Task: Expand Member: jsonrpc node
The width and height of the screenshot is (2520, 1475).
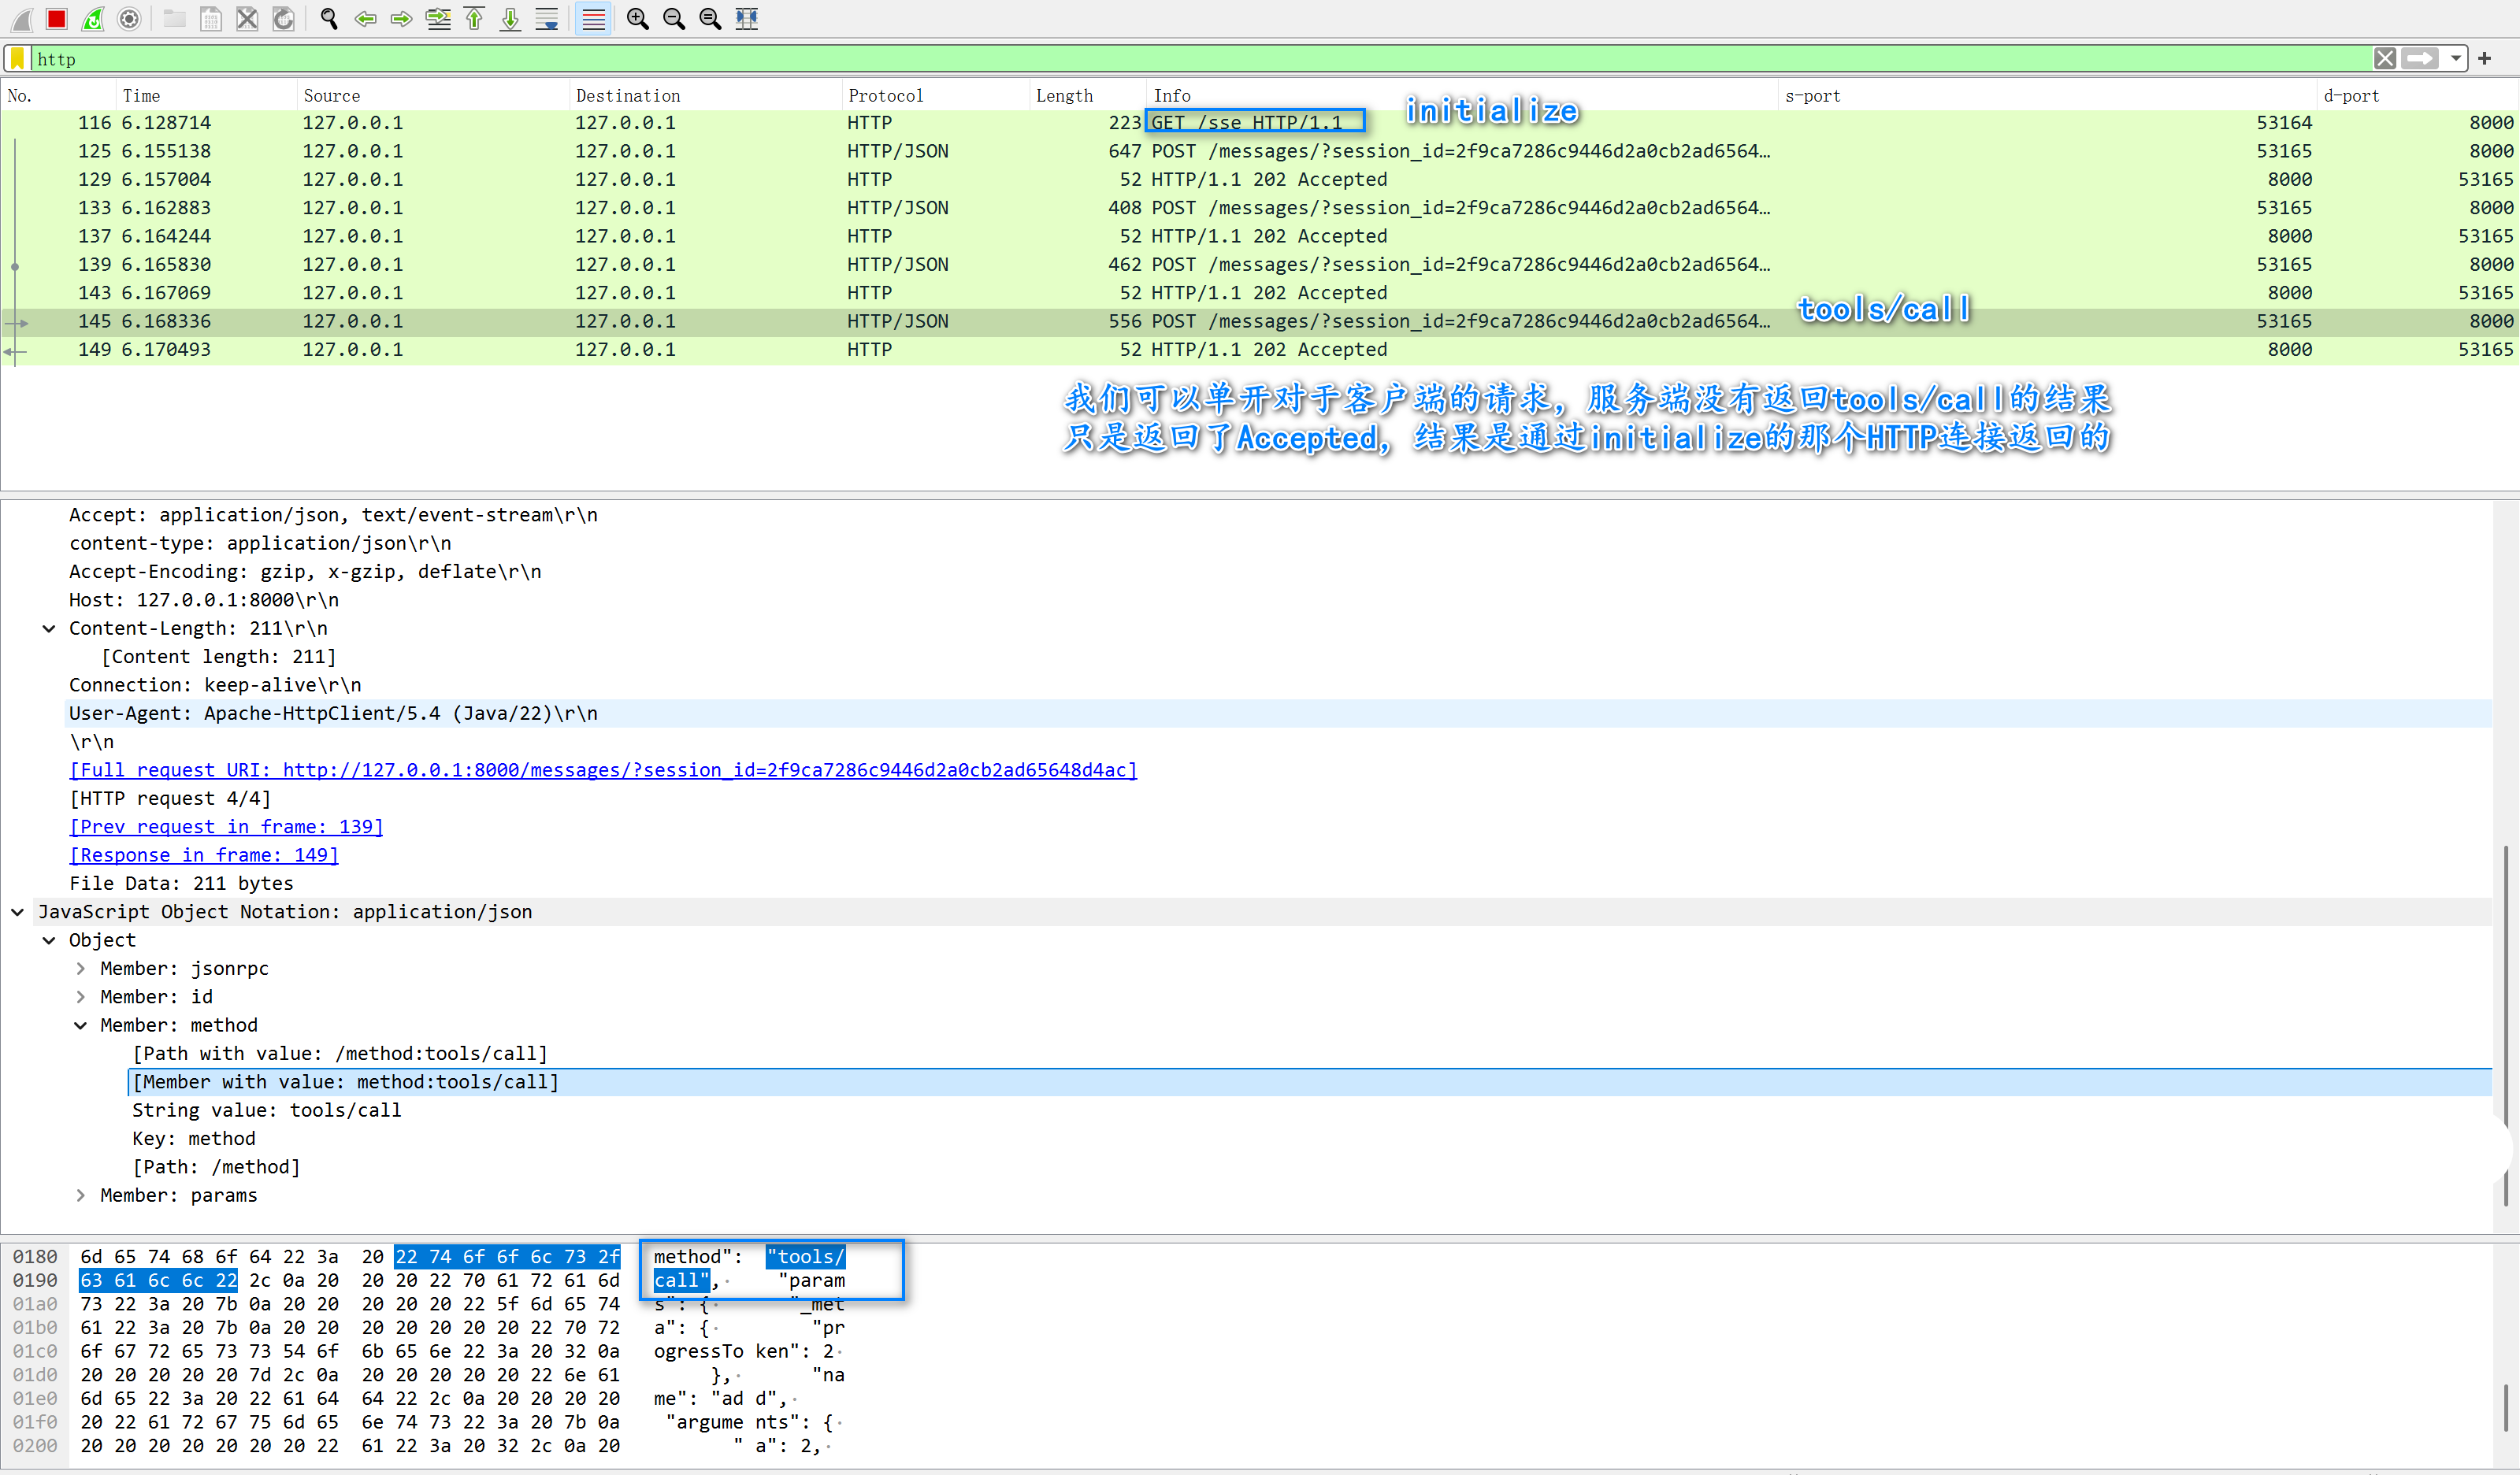Action: pos(81,969)
